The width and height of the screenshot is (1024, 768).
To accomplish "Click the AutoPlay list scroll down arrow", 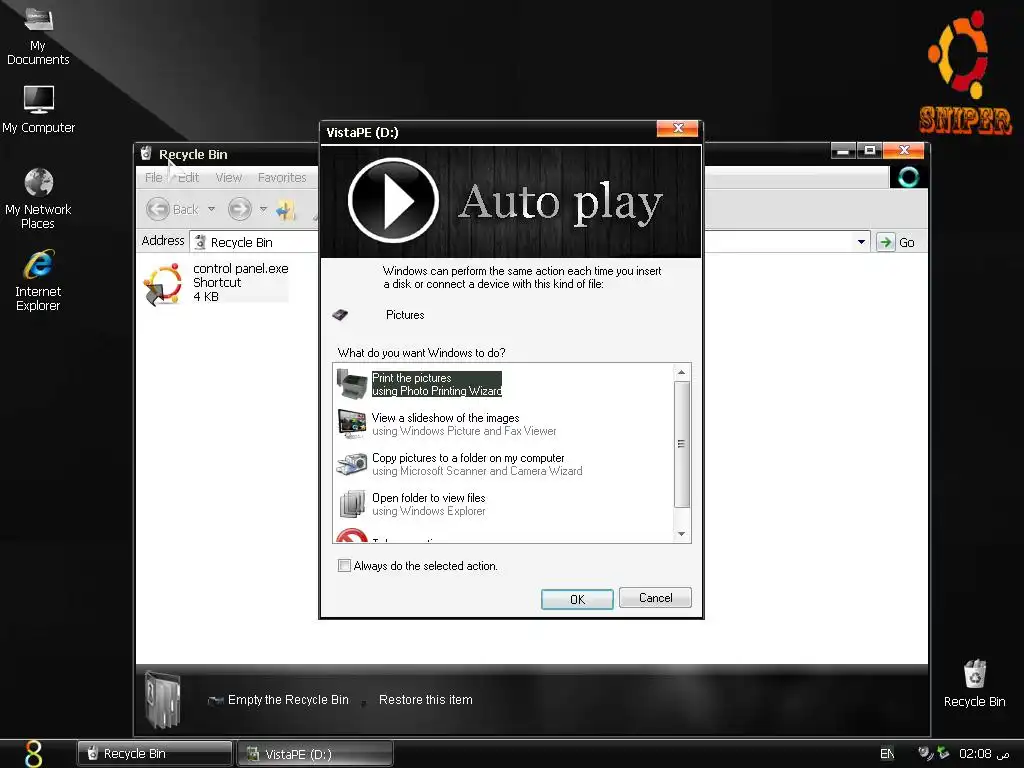I will [681, 534].
